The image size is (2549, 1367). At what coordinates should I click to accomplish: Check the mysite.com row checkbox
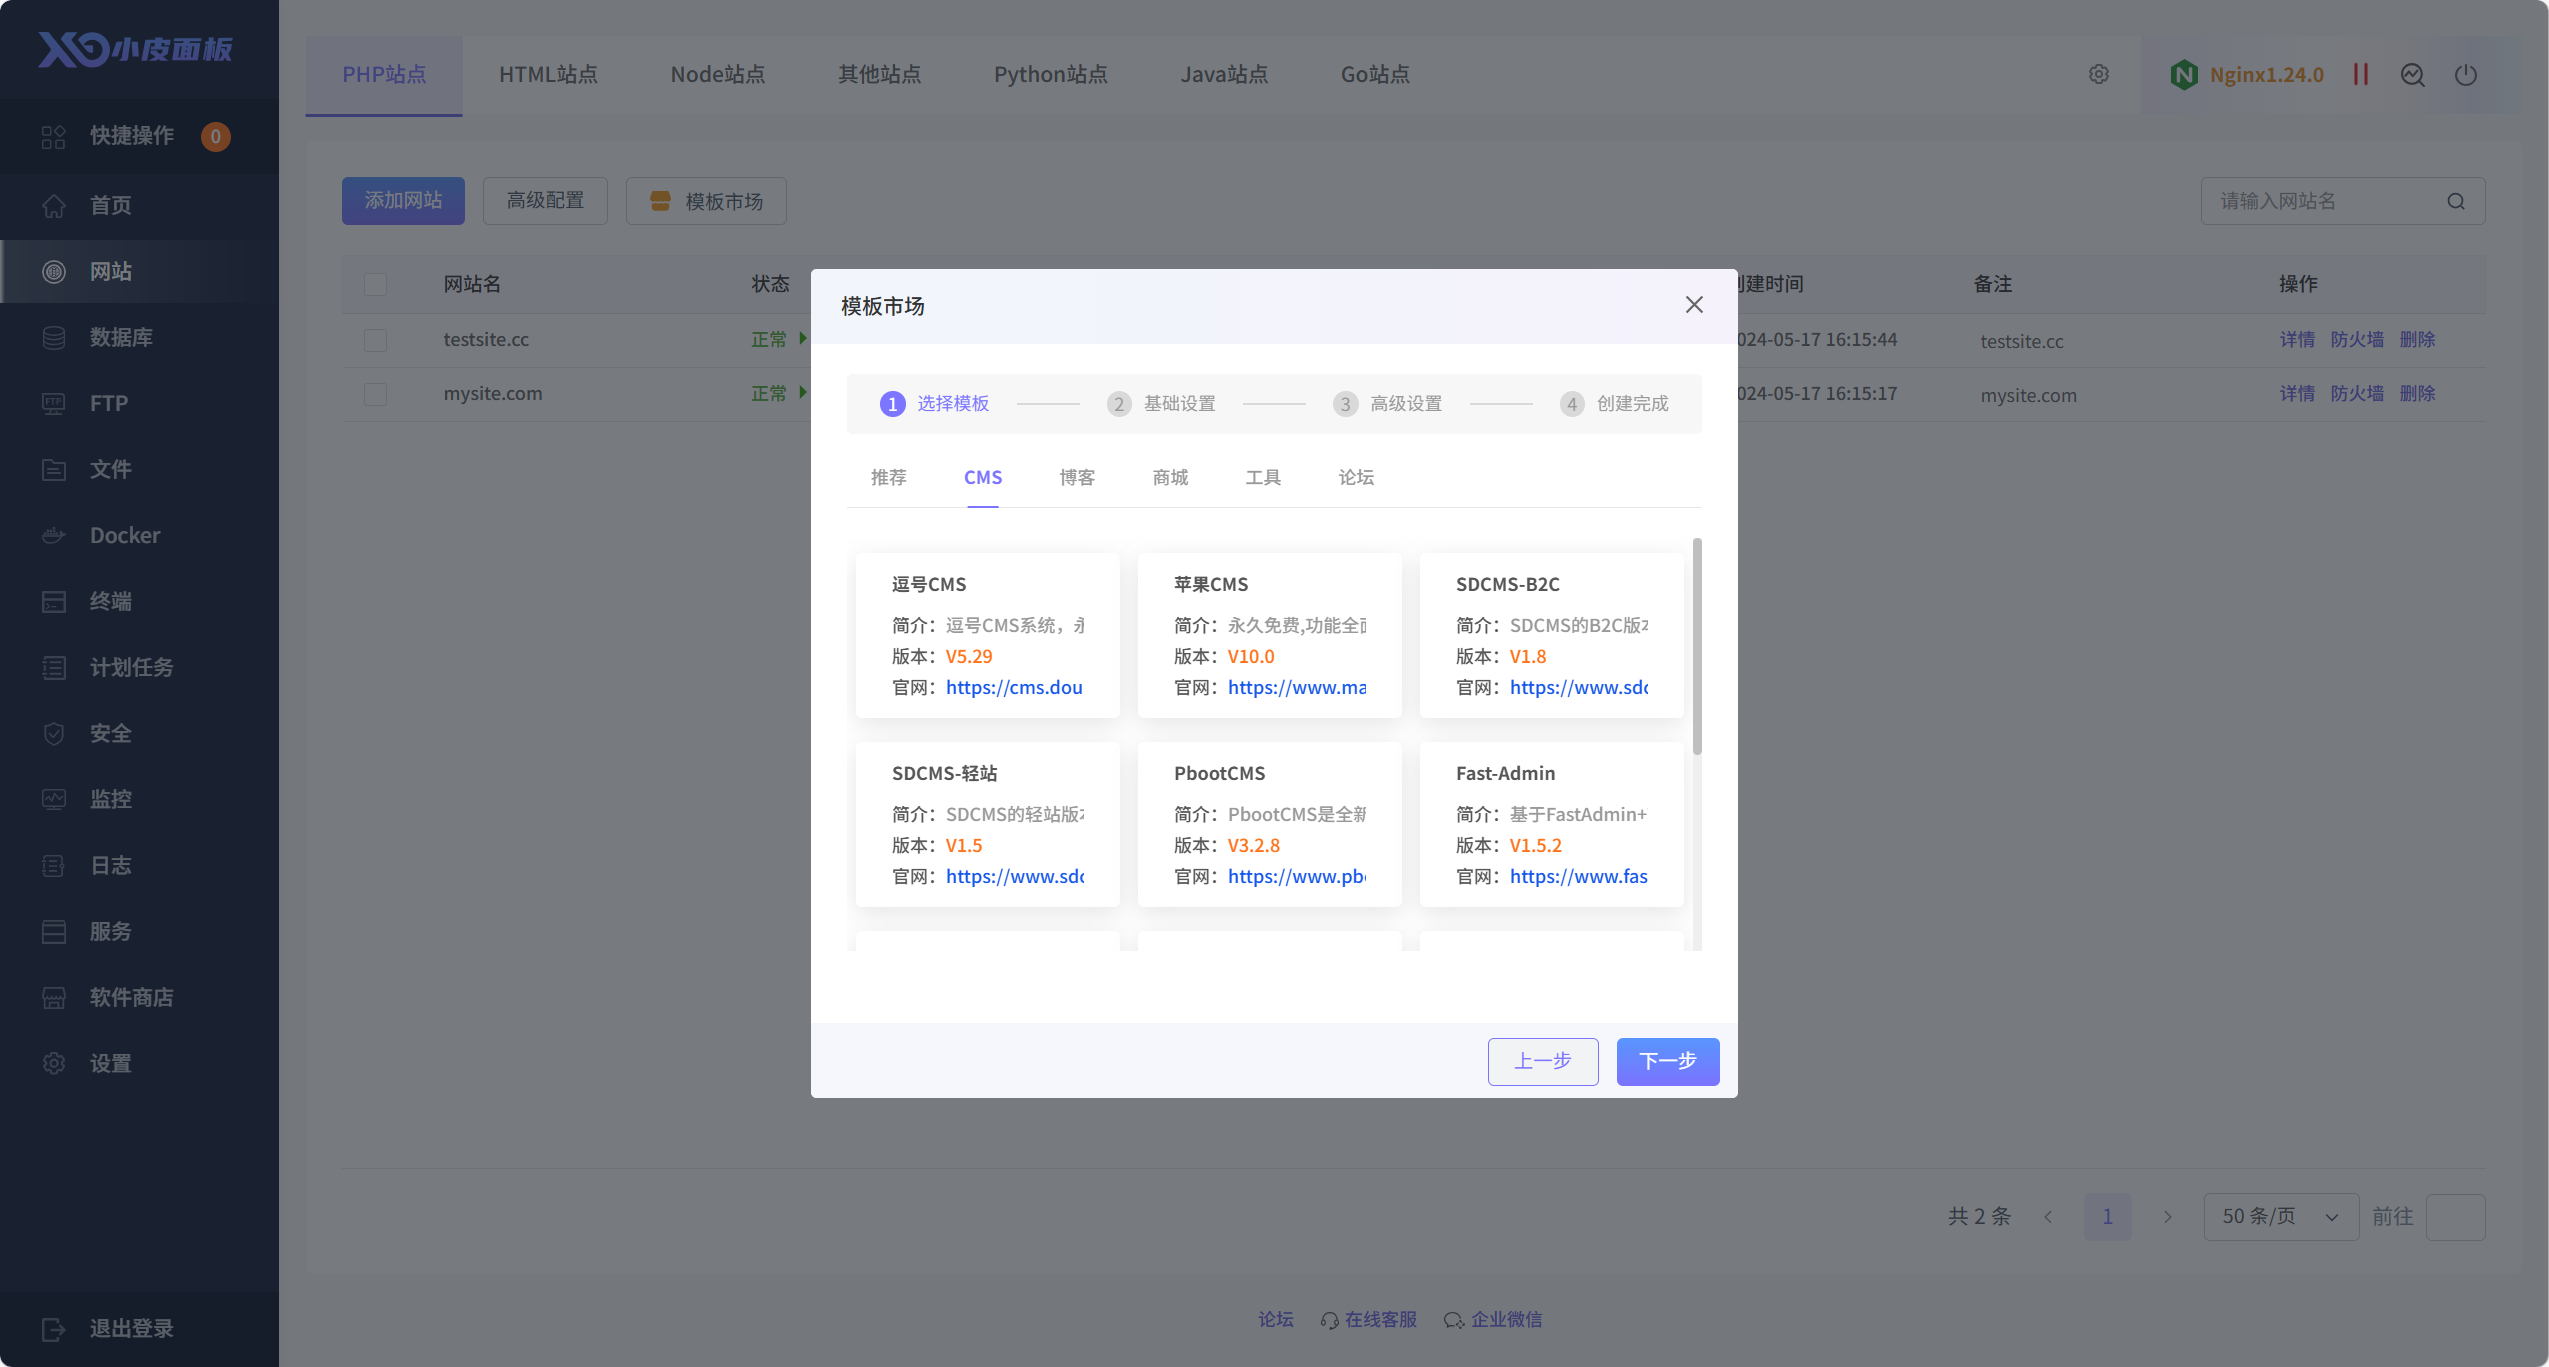(x=376, y=394)
